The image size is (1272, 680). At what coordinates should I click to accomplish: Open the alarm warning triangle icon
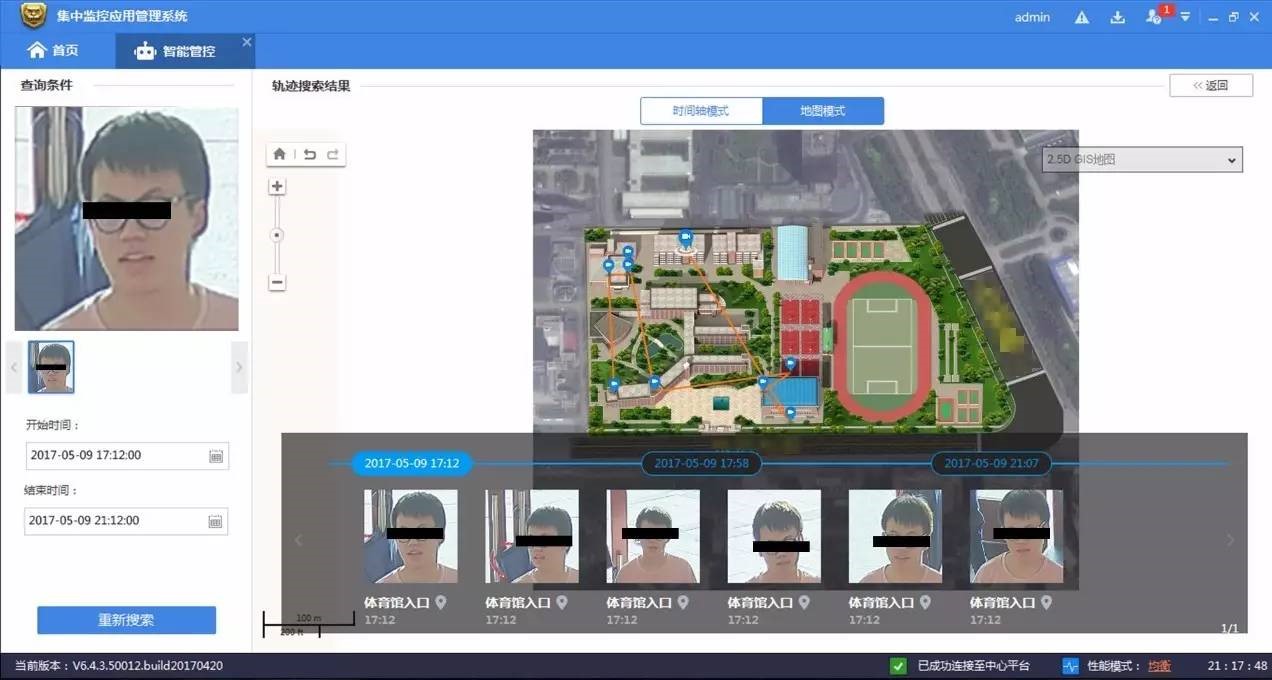point(1082,17)
